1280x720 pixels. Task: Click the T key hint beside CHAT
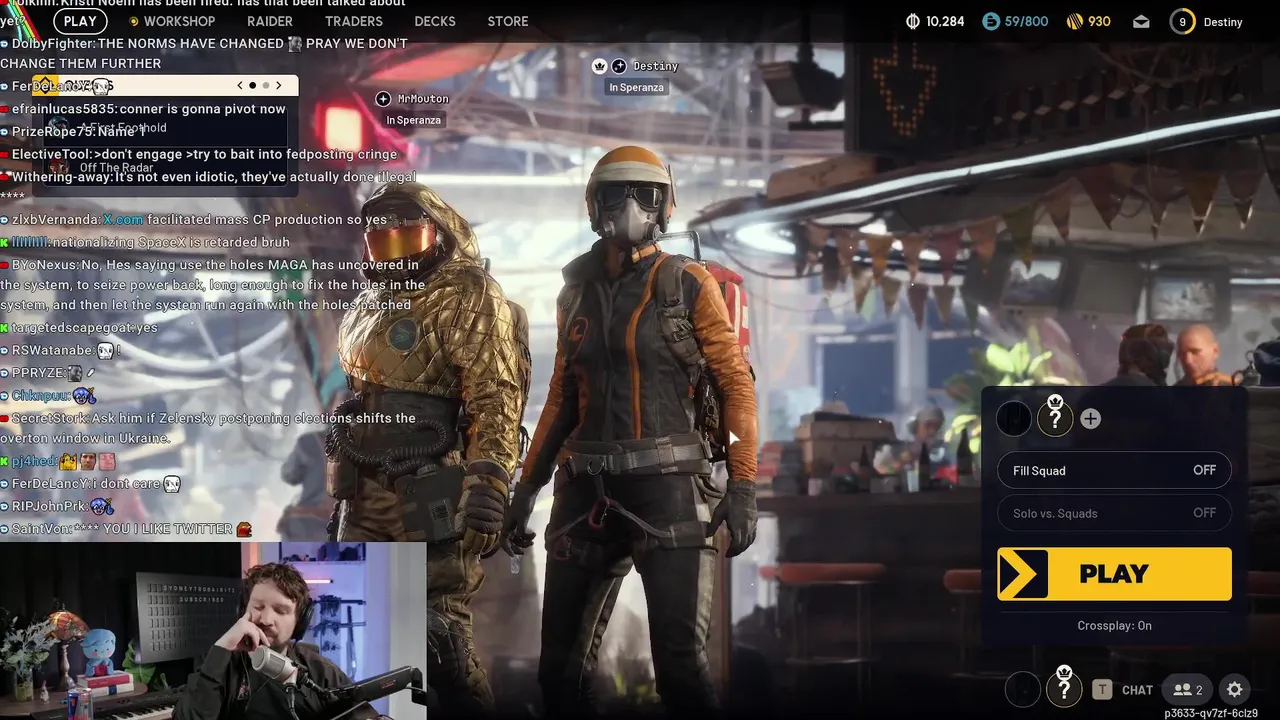coord(1101,690)
